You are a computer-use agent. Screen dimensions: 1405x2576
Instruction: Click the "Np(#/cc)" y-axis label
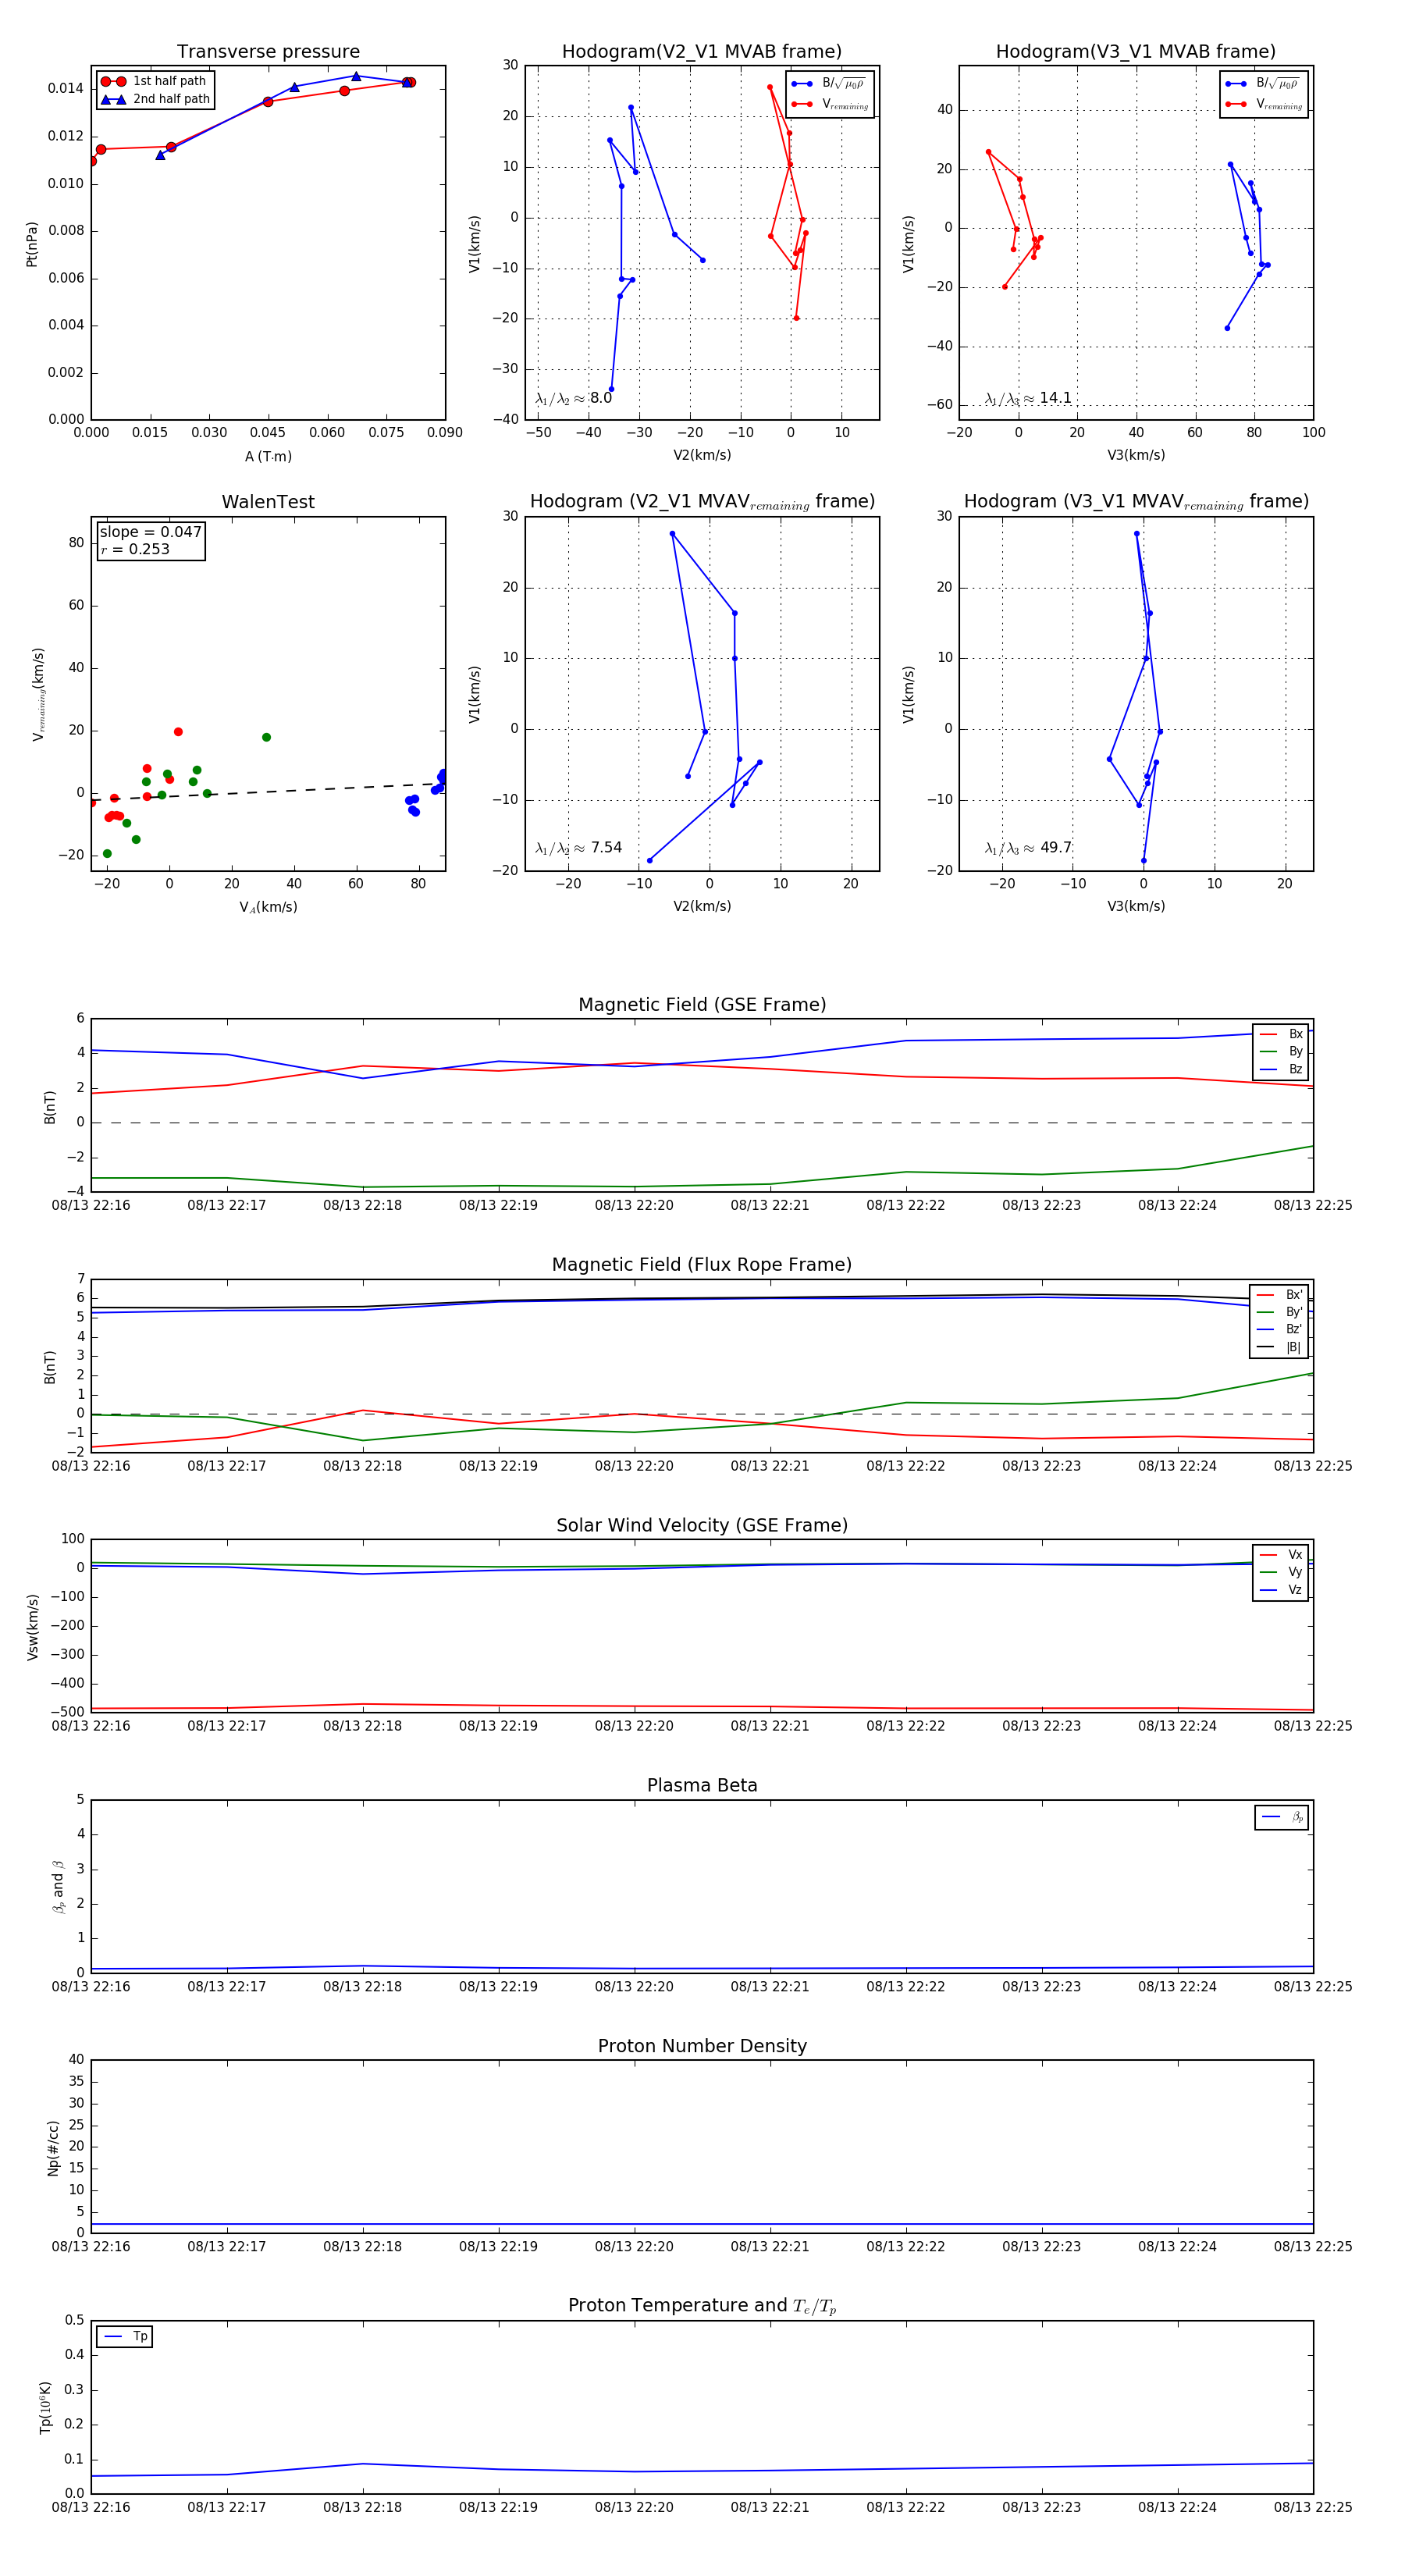pyautogui.click(x=53, y=2147)
